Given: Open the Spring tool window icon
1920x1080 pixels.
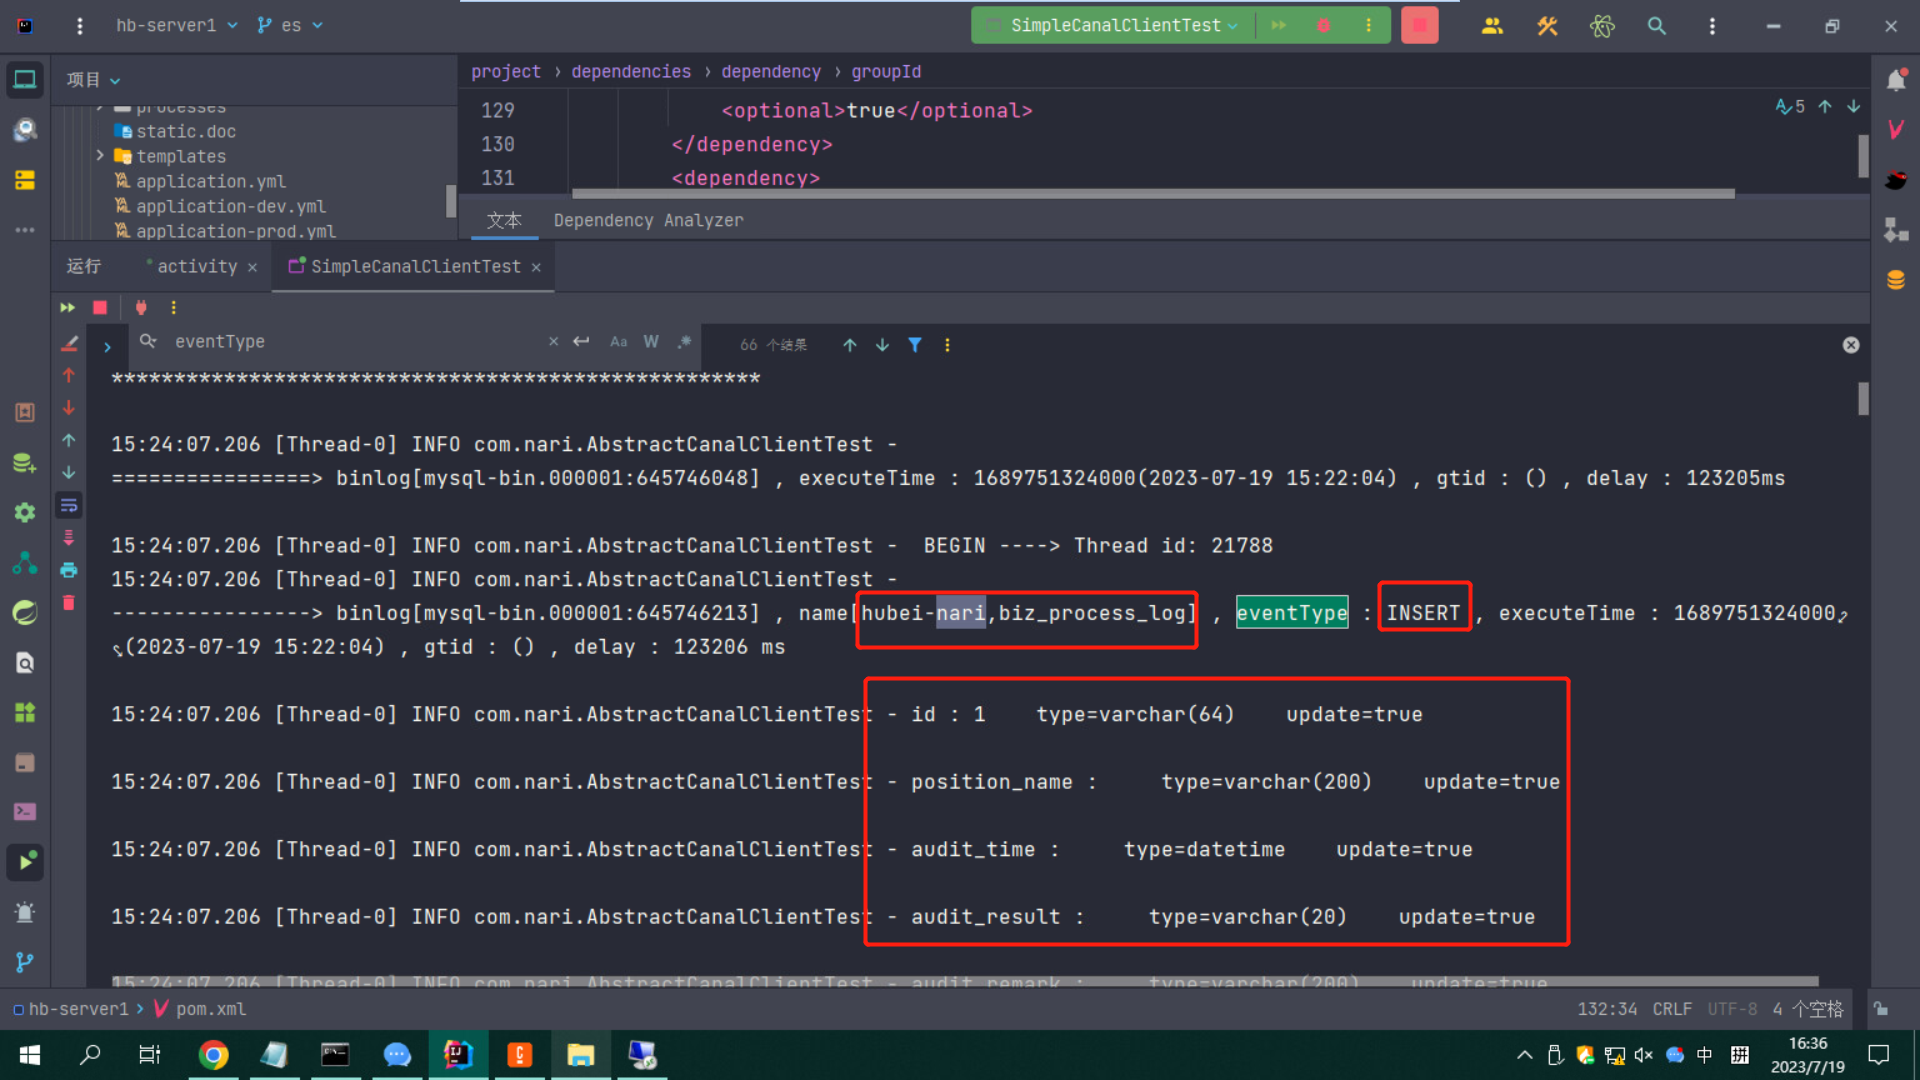Looking at the screenshot, I should [x=25, y=612].
